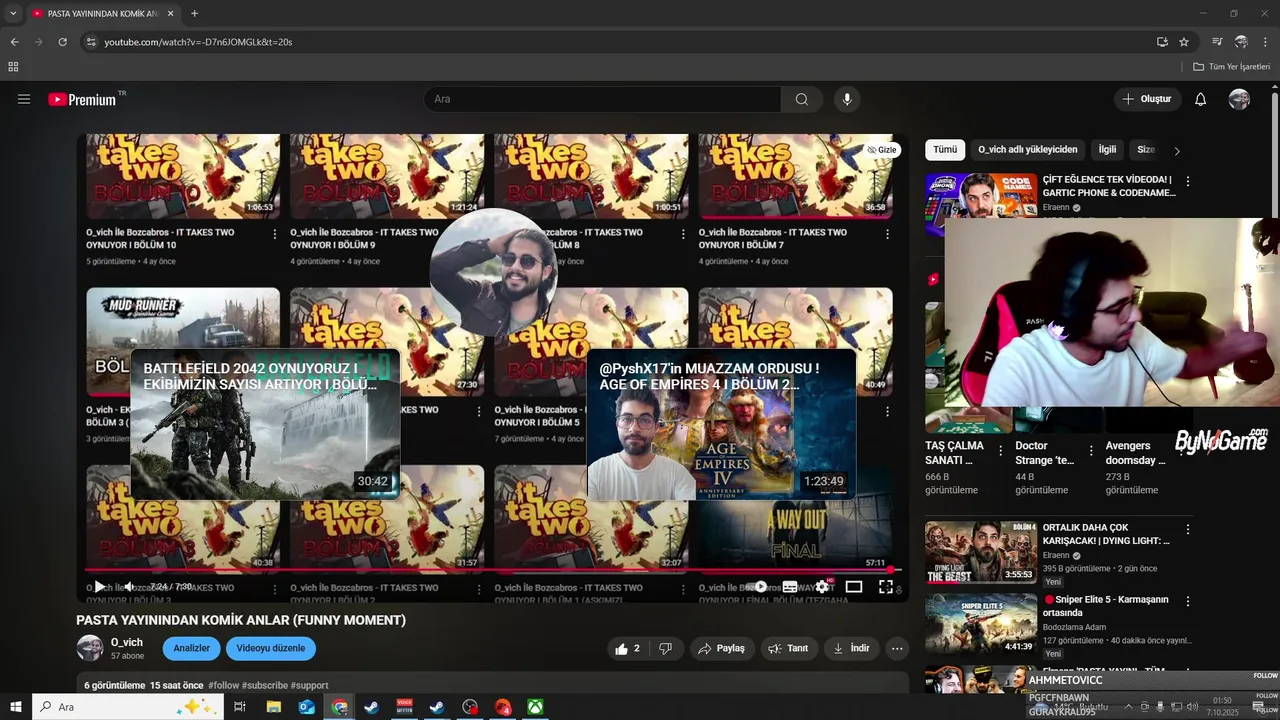
Task: Open the player settings gear
Action: tap(822, 587)
